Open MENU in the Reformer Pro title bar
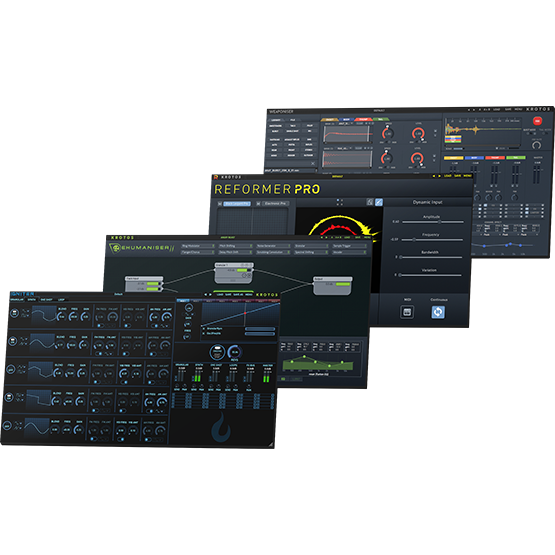The image size is (555, 555). 468,176
